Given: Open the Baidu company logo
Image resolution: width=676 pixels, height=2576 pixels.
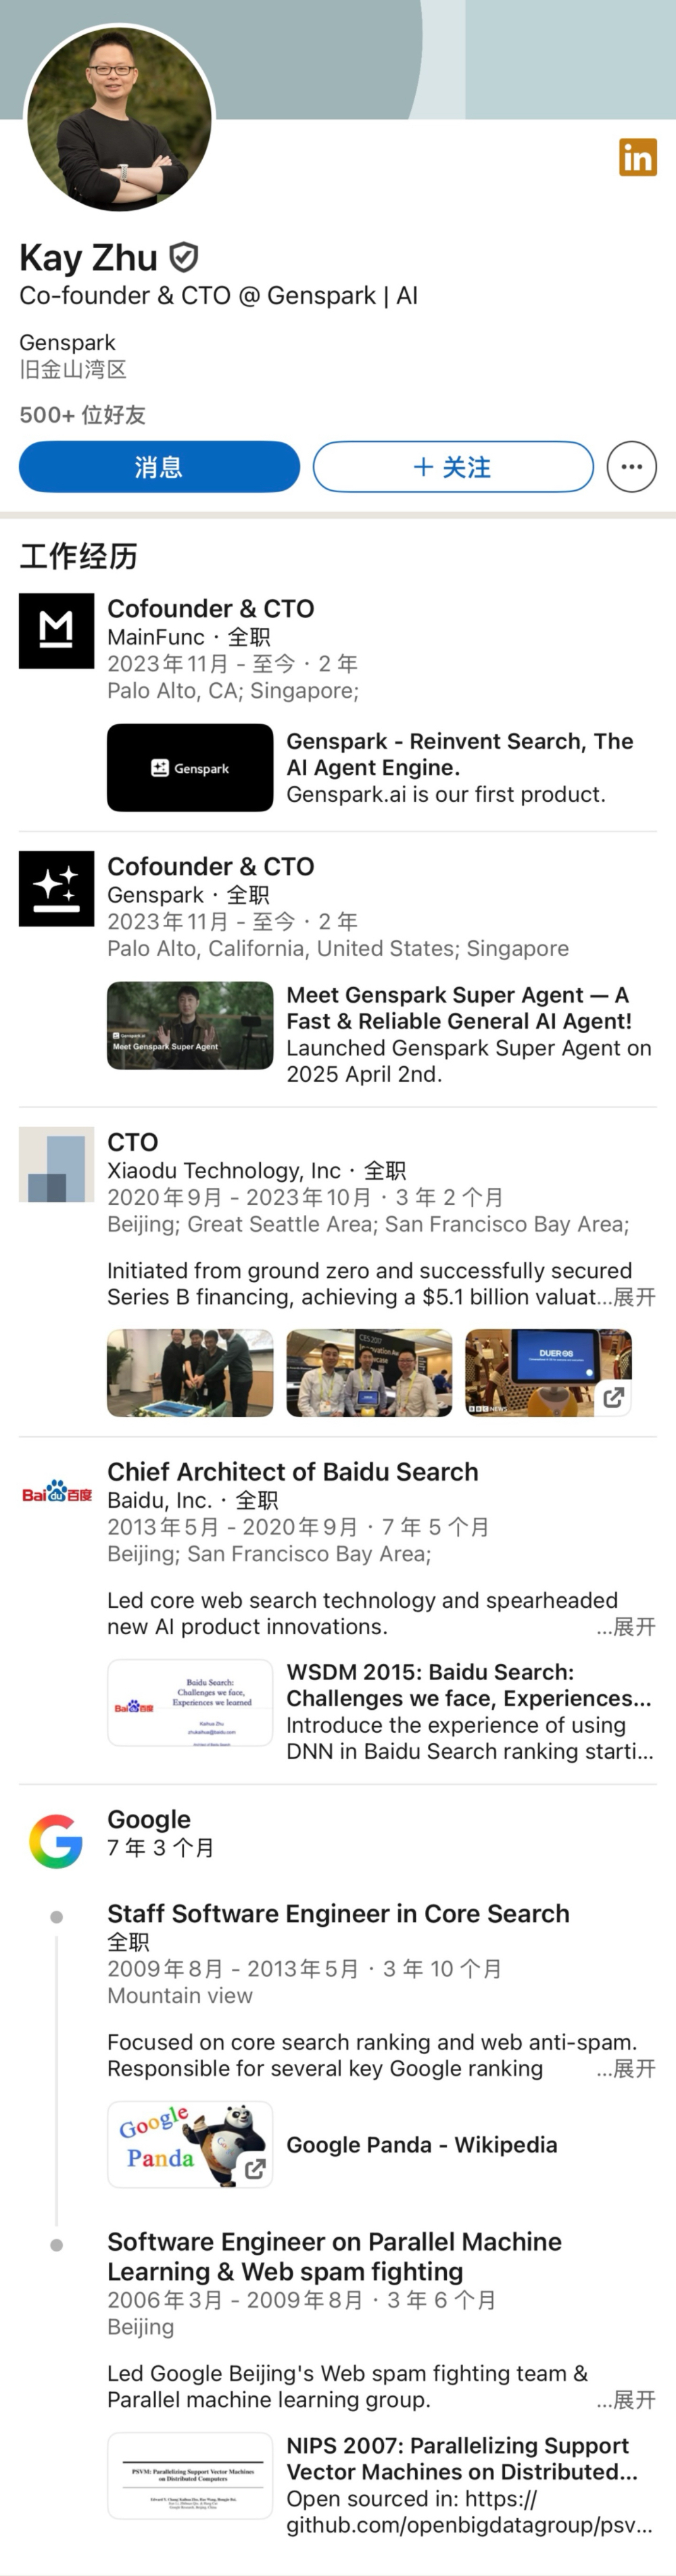Looking at the screenshot, I should tap(56, 1495).
